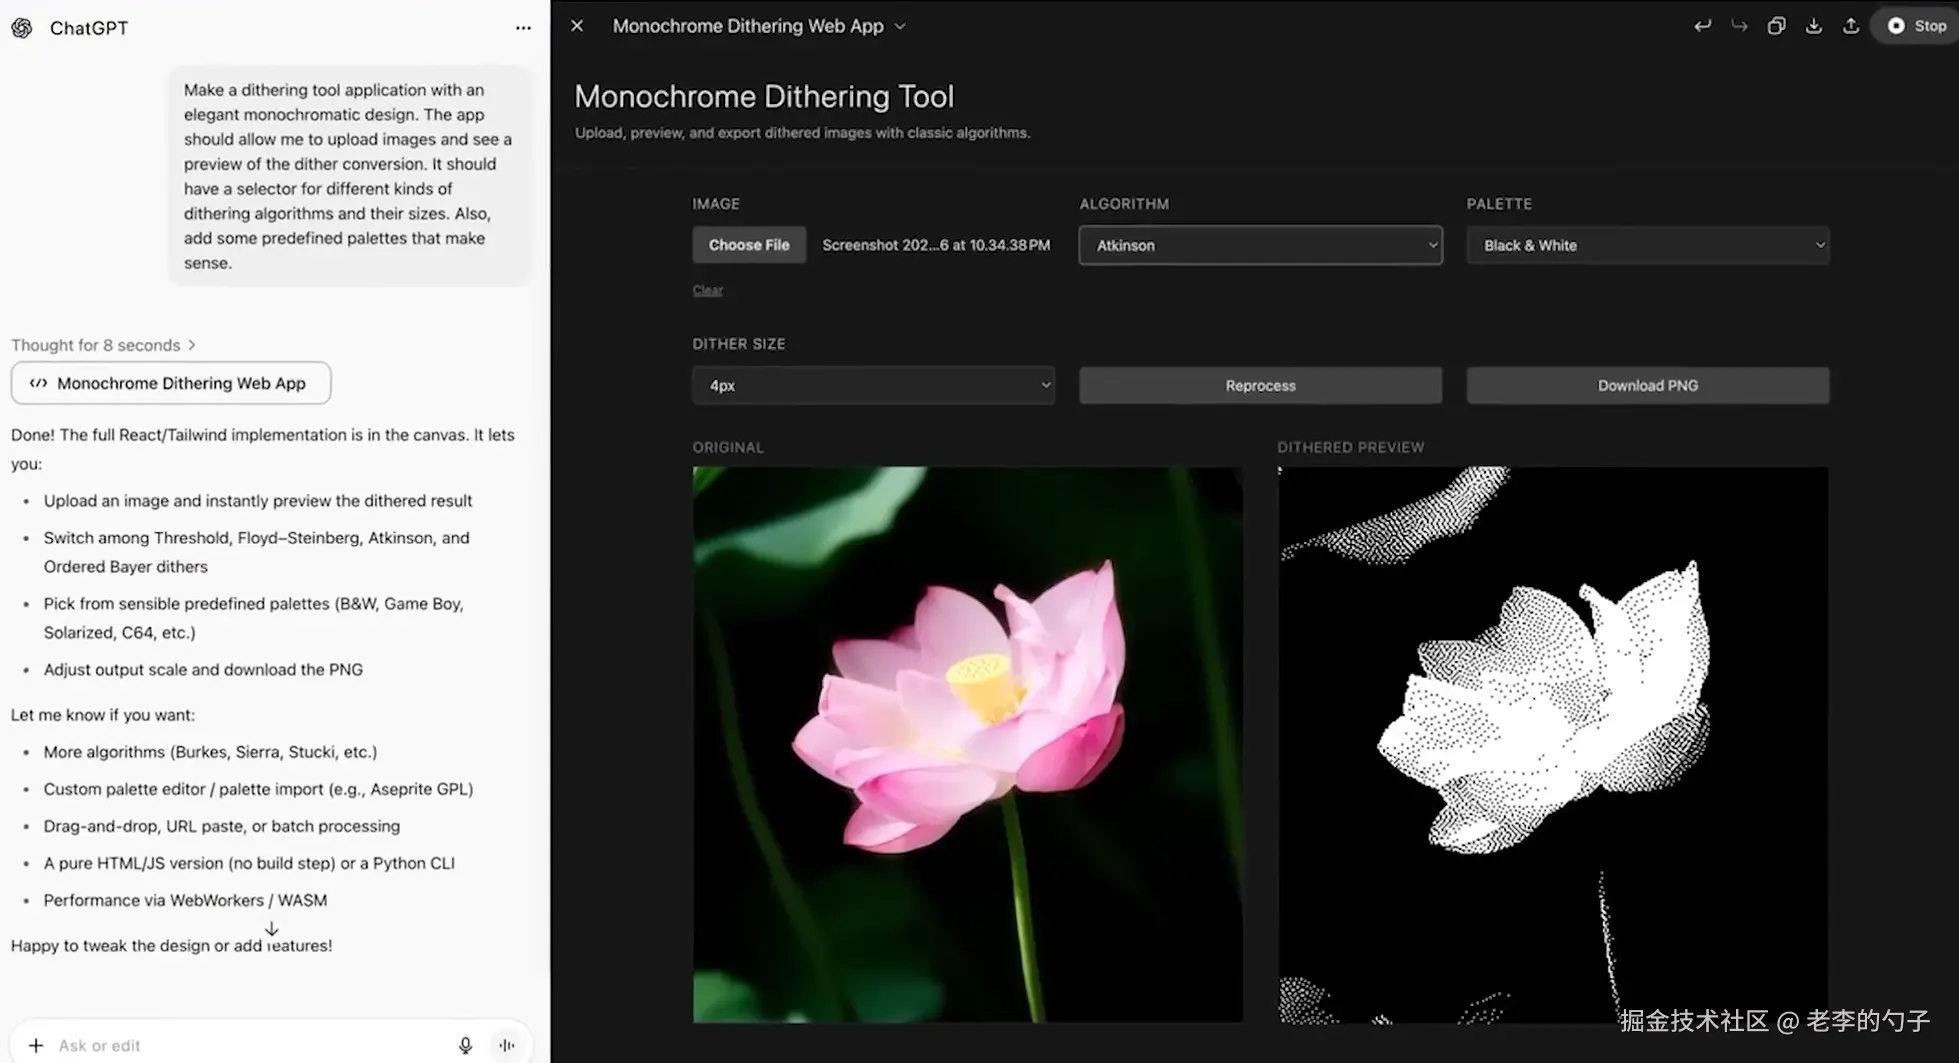Click the original lotus flower image

tap(968, 745)
